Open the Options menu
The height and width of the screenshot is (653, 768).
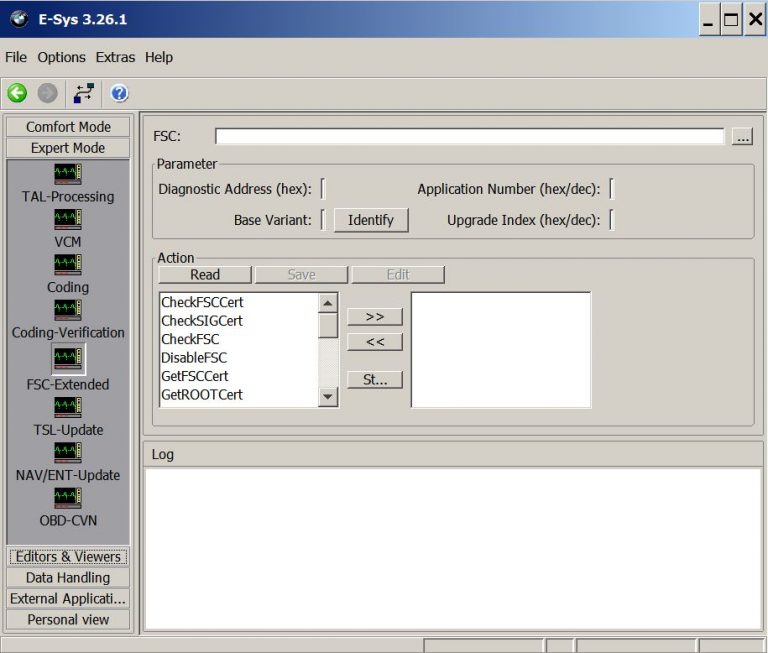(62, 57)
